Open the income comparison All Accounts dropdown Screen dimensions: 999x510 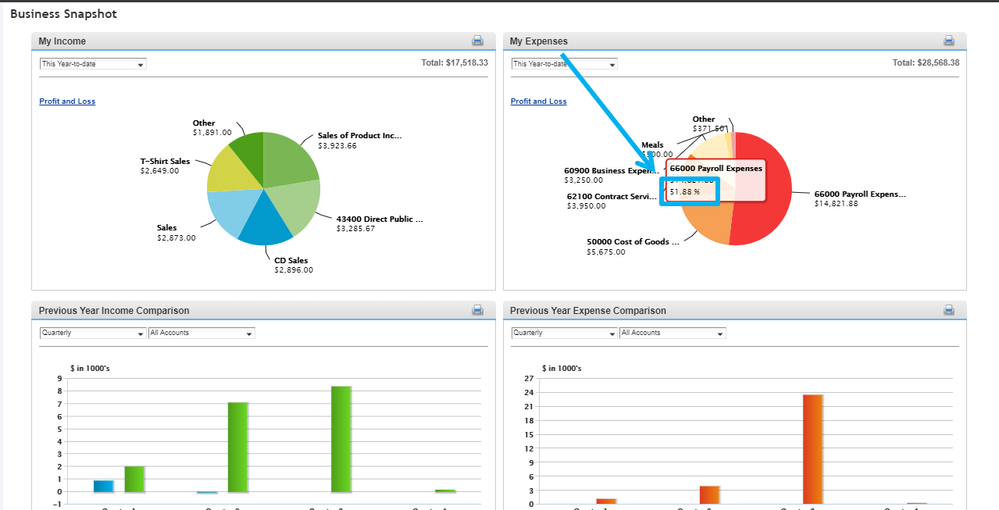(201, 333)
